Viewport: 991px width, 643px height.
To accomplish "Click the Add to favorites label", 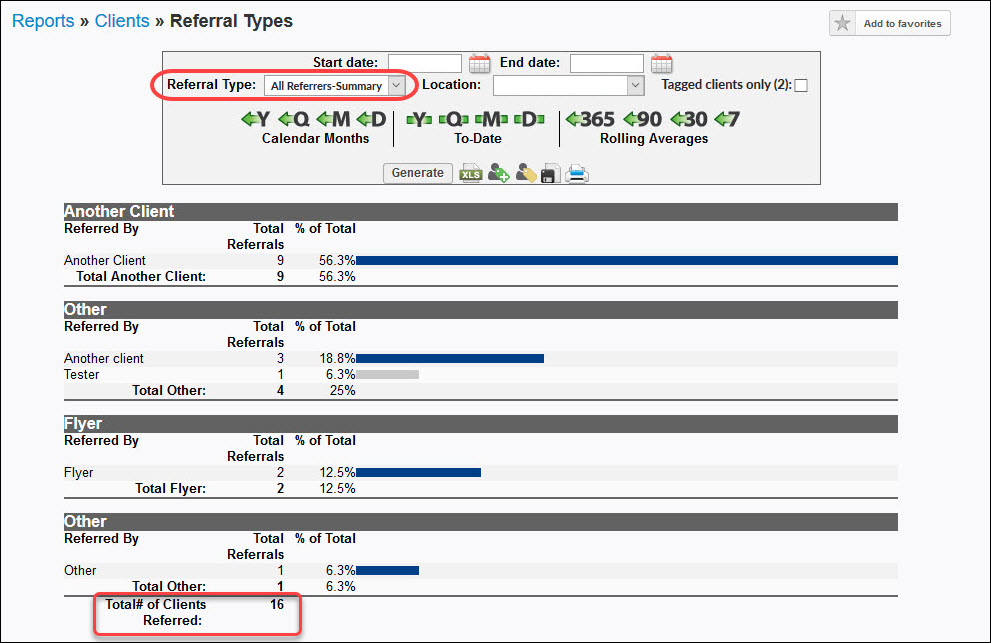I will click(903, 23).
